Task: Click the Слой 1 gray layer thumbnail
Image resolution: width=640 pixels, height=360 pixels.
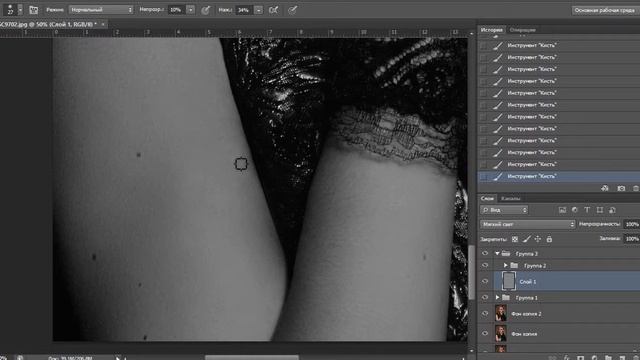Action: 508,281
